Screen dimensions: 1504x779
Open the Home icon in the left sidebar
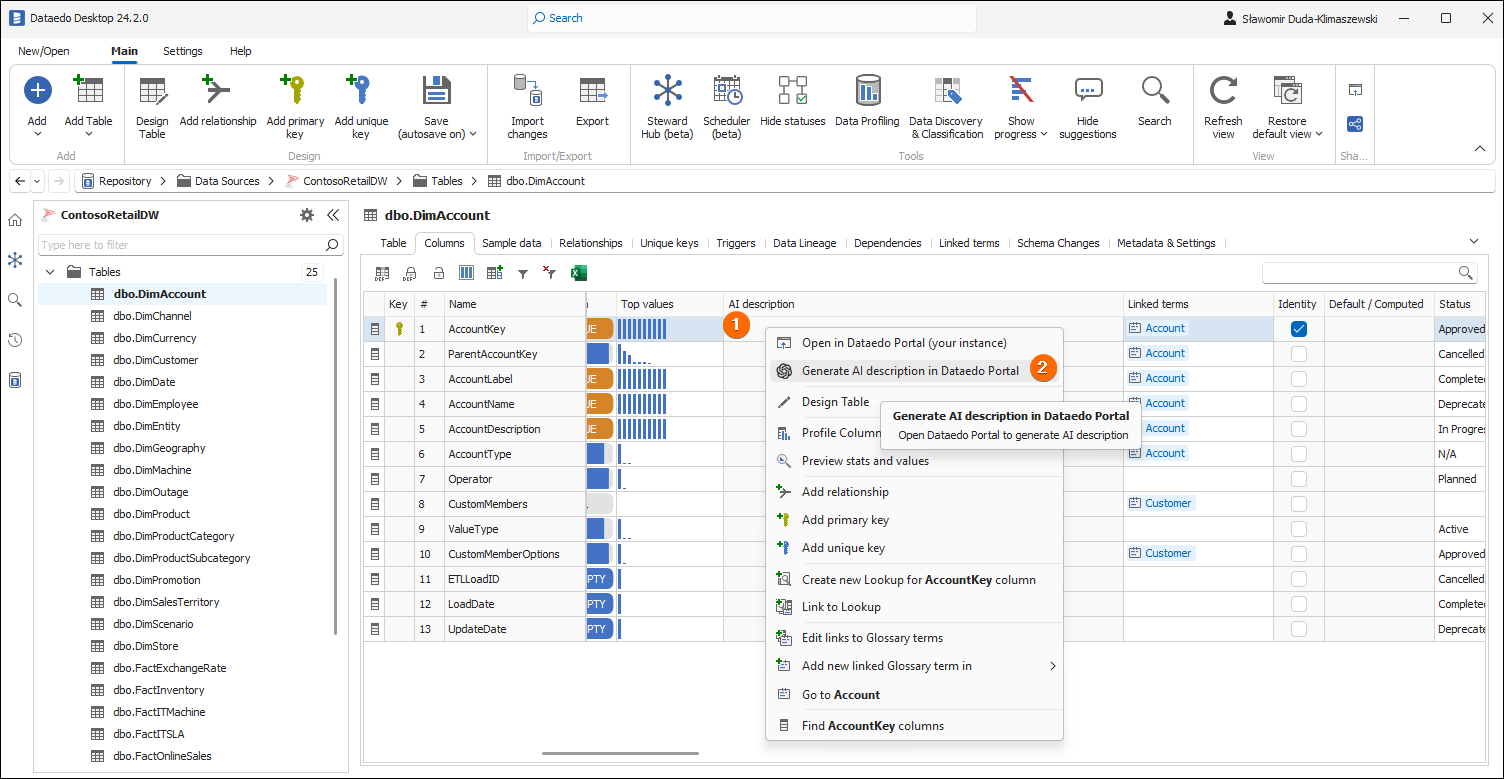pyautogui.click(x=15, y=220)
